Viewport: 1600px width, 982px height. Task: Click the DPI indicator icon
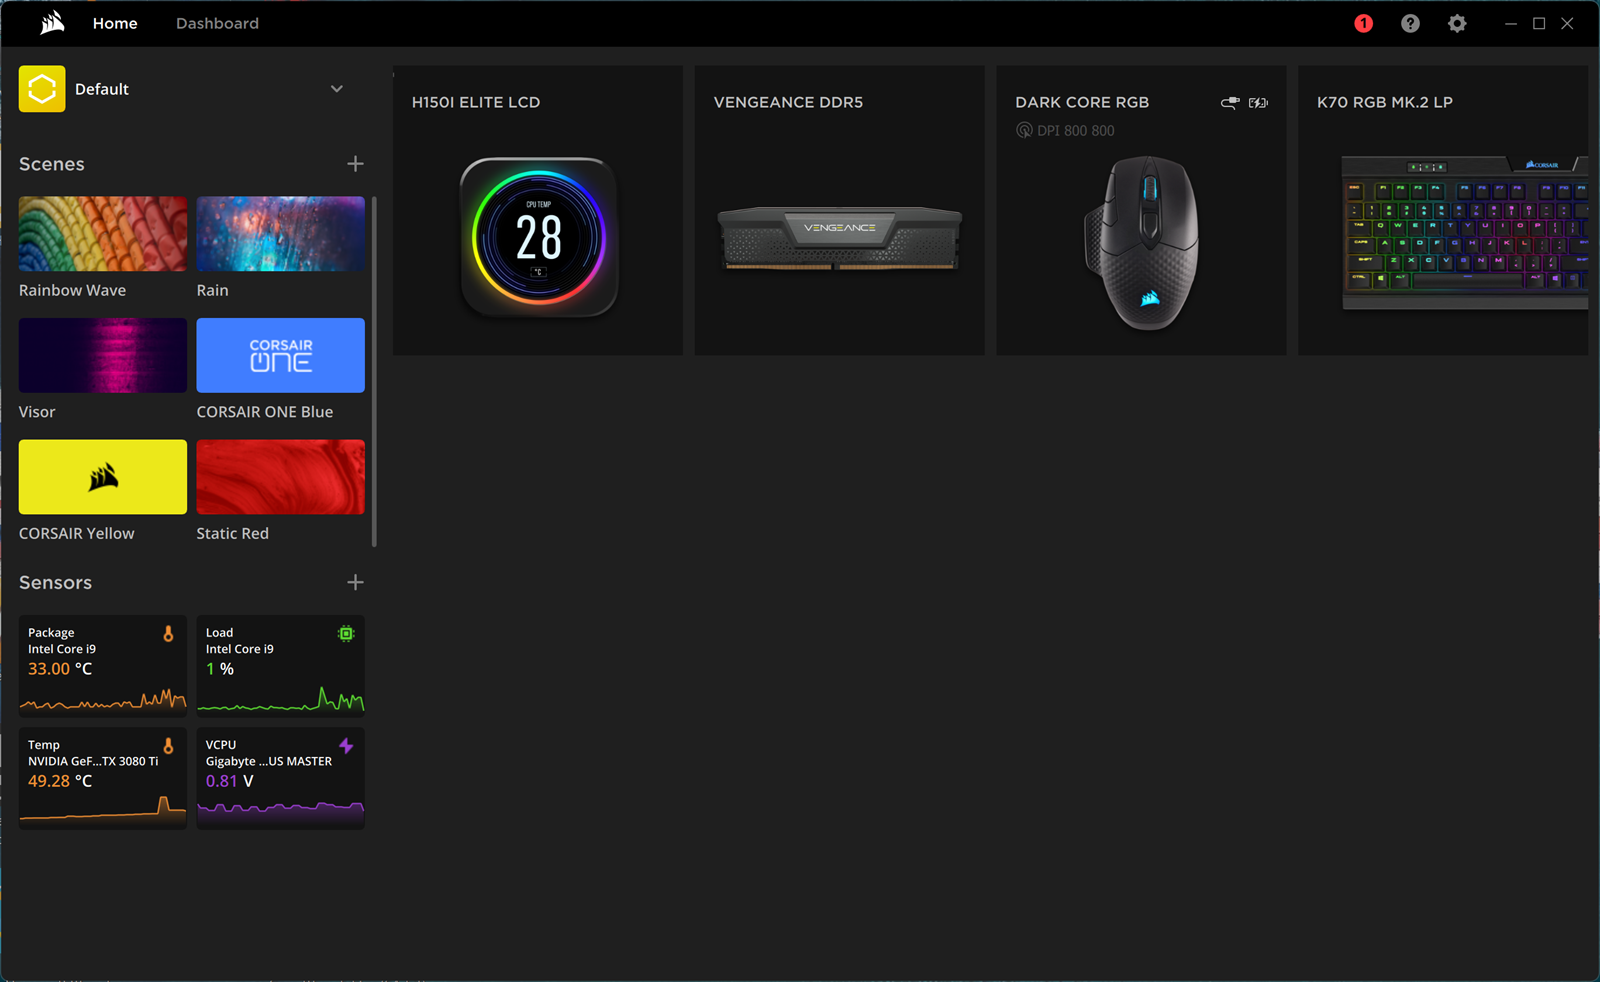[x=1024, y=130]
